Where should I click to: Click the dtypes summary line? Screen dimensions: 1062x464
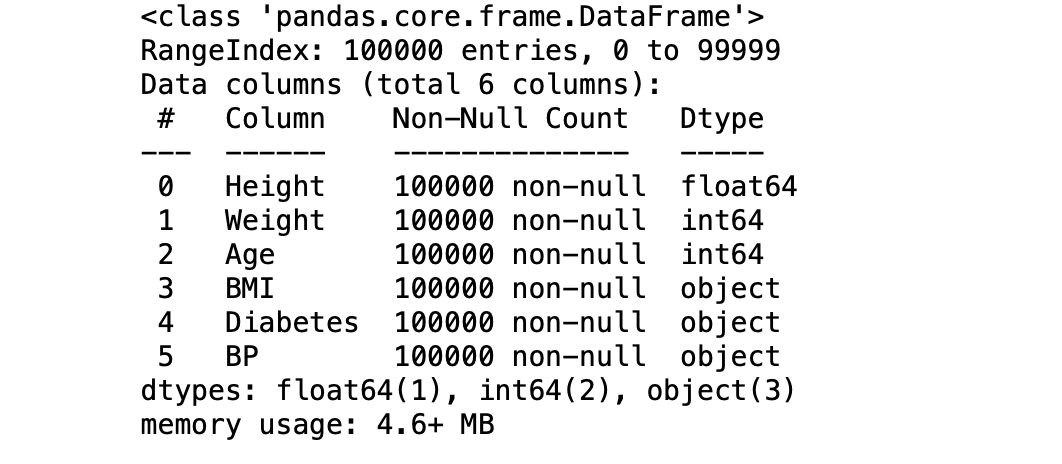tap(468, 392)
